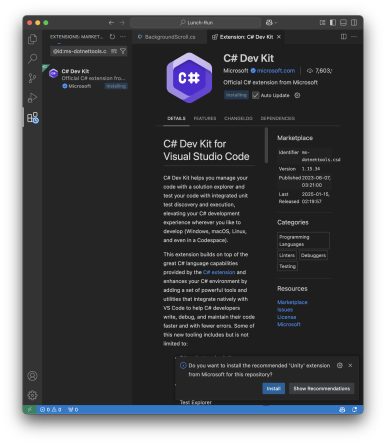Split the editor to the right
The height and width of the screenshot is (444, 386).
(x=344, y=37)
